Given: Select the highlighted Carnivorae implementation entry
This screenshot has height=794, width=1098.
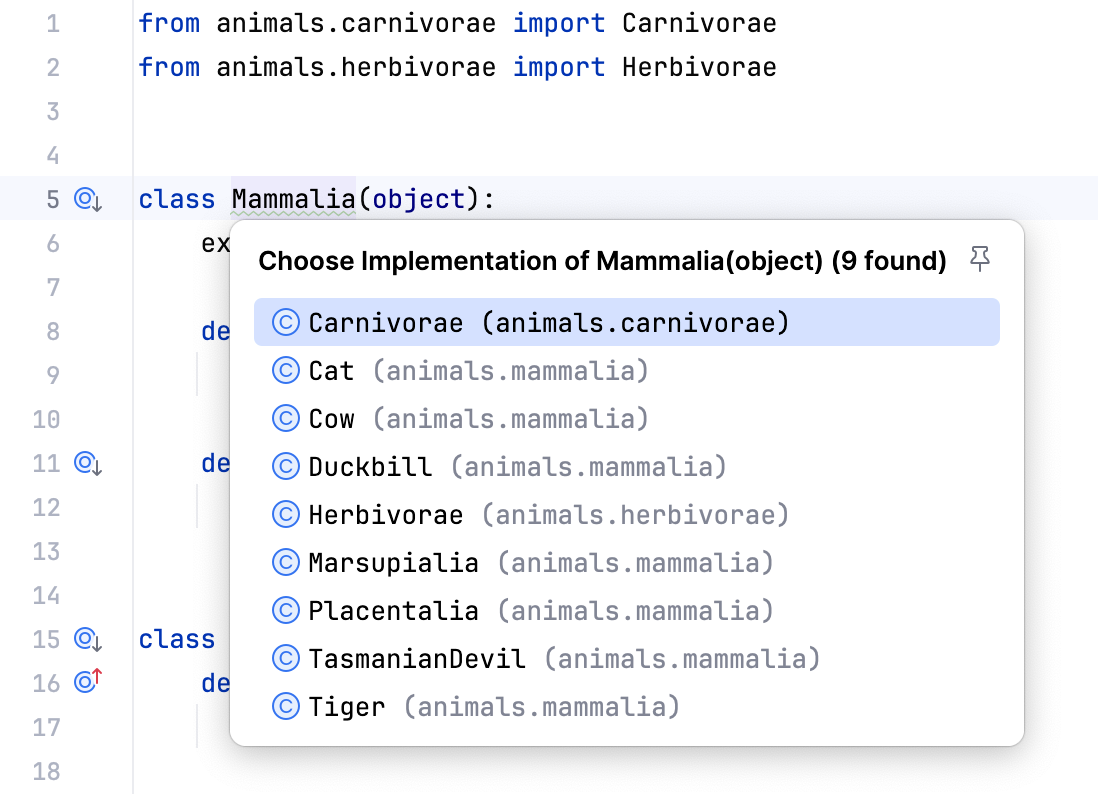Looking at the screenshot, I should tap(384, 322).
